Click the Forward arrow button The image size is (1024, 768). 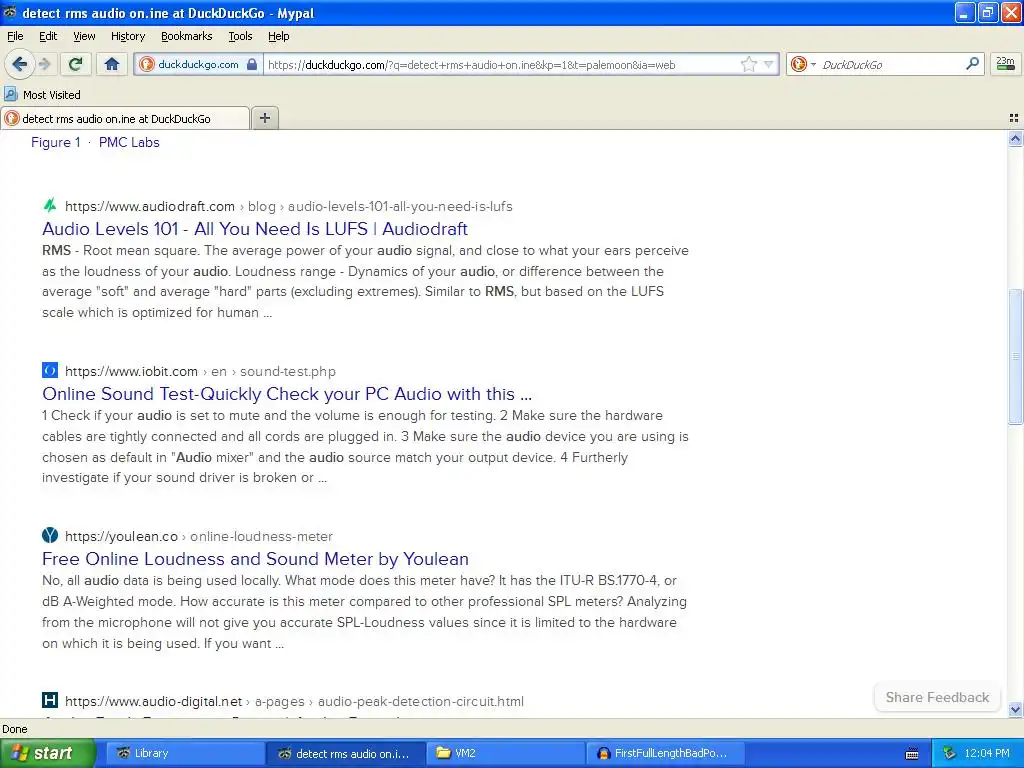coord(44,64)
